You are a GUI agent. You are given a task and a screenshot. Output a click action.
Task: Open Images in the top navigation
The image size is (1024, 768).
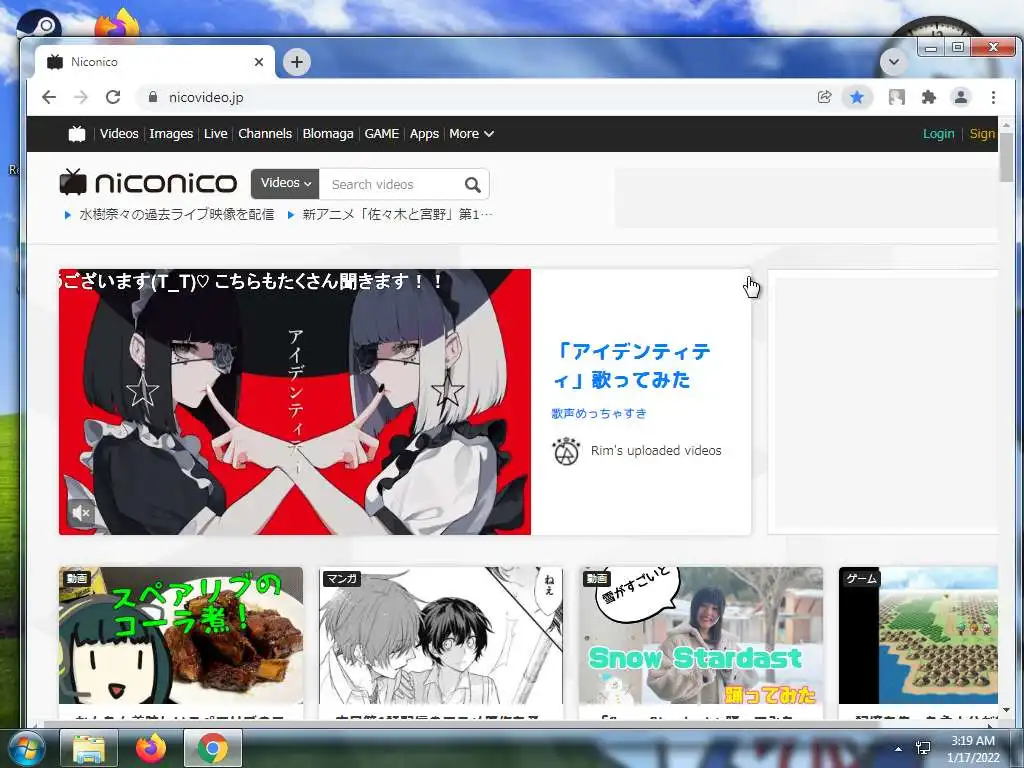click(171, 134)
